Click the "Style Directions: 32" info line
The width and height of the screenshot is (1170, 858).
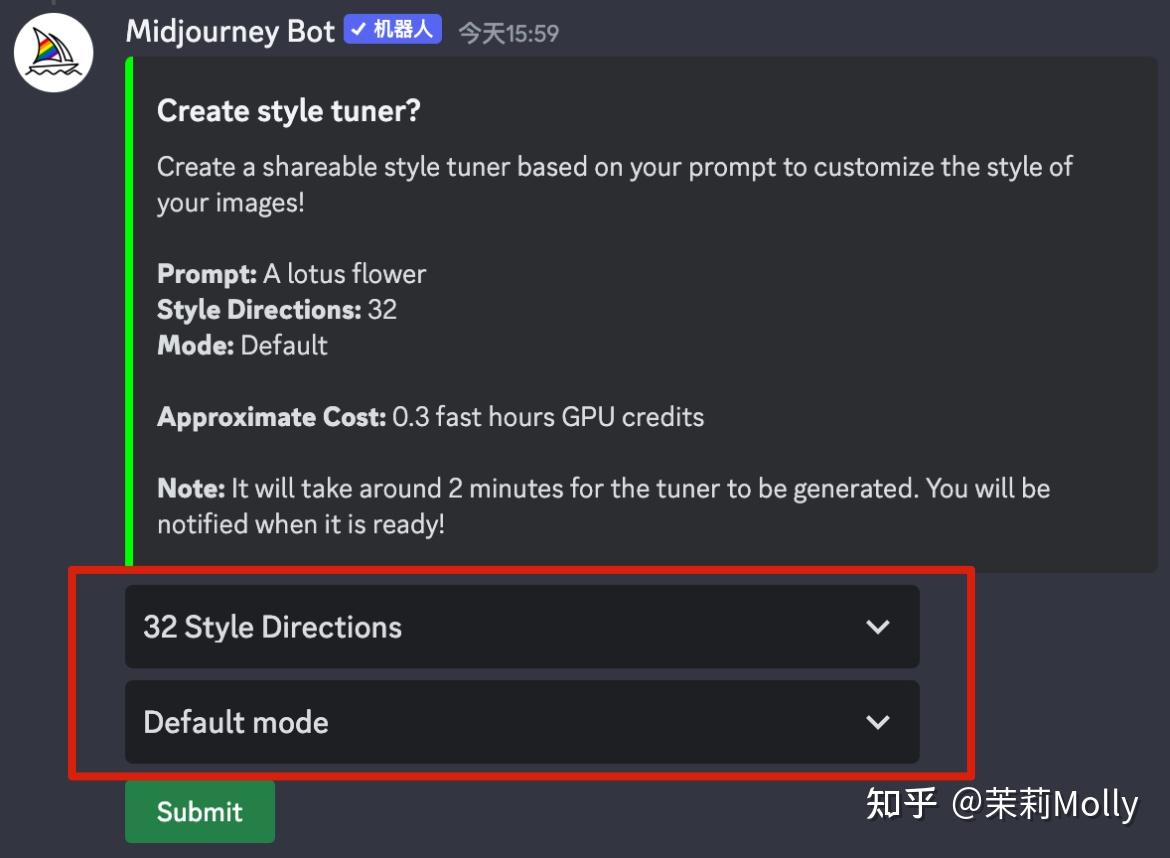pyautogui.click(x=276, y=310)
